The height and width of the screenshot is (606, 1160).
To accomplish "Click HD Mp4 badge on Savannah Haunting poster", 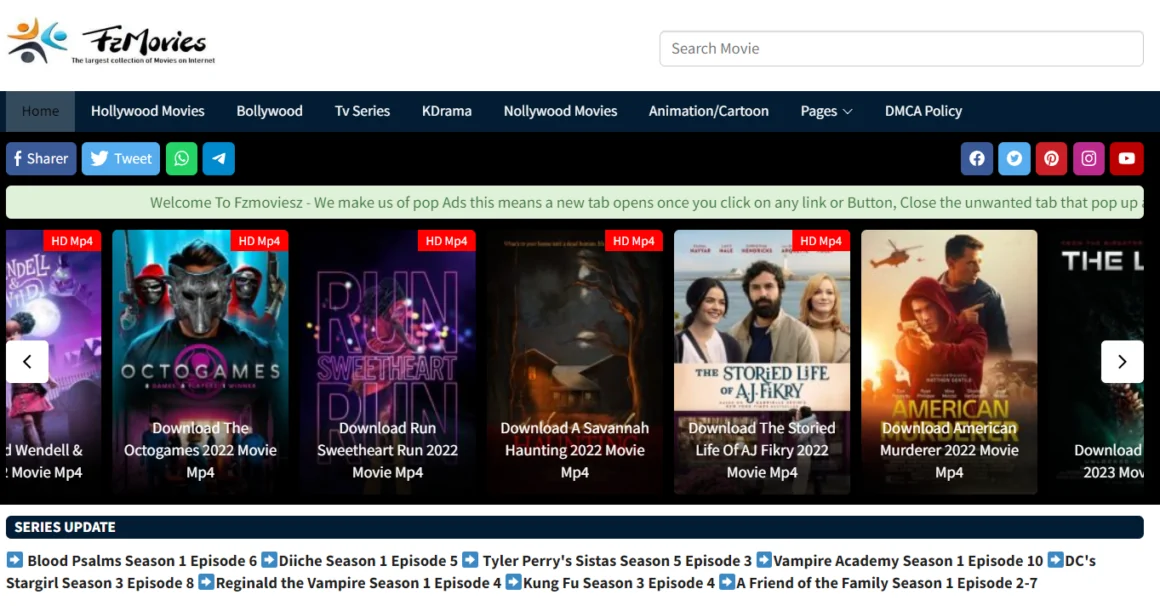I will pos(634,241).
